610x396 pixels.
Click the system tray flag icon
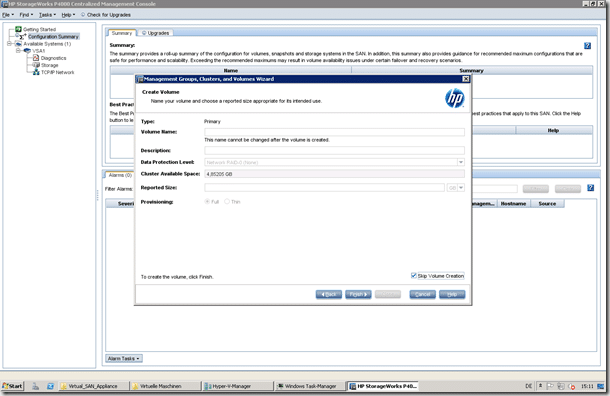click(x=550, y=386)
